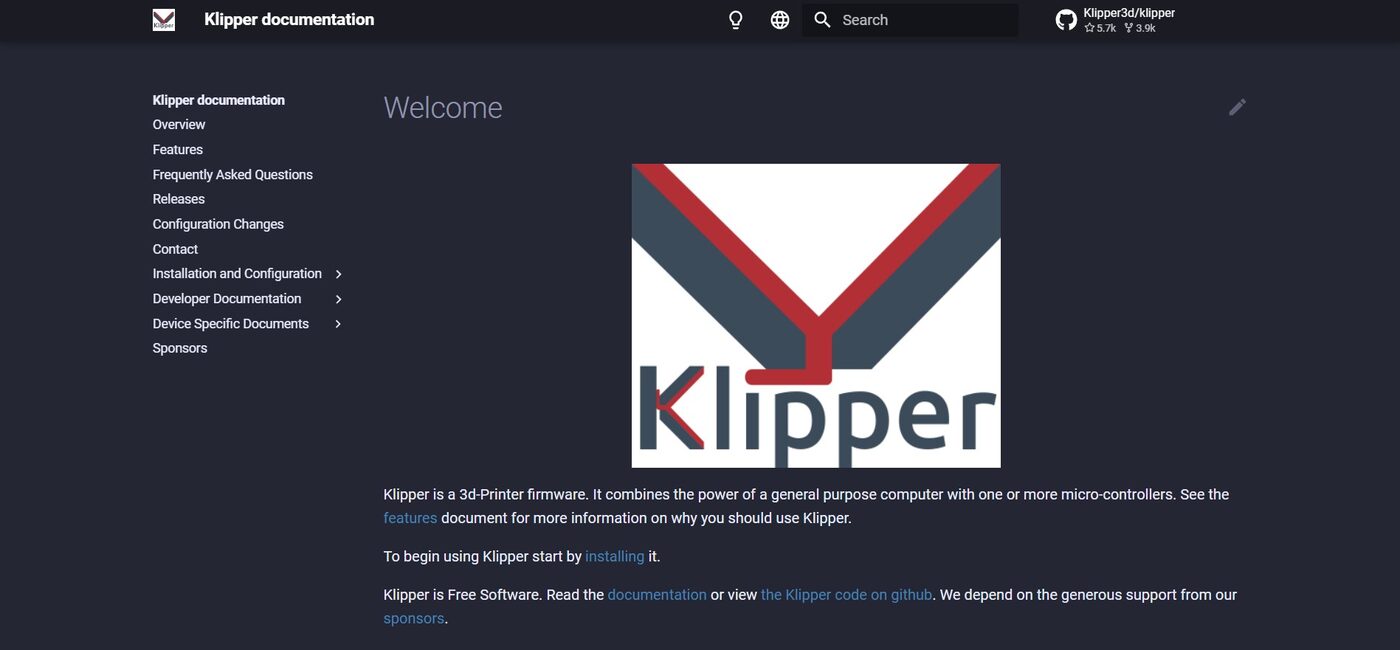Click the 'features' link in paragraph

click(x=410, y=518)
